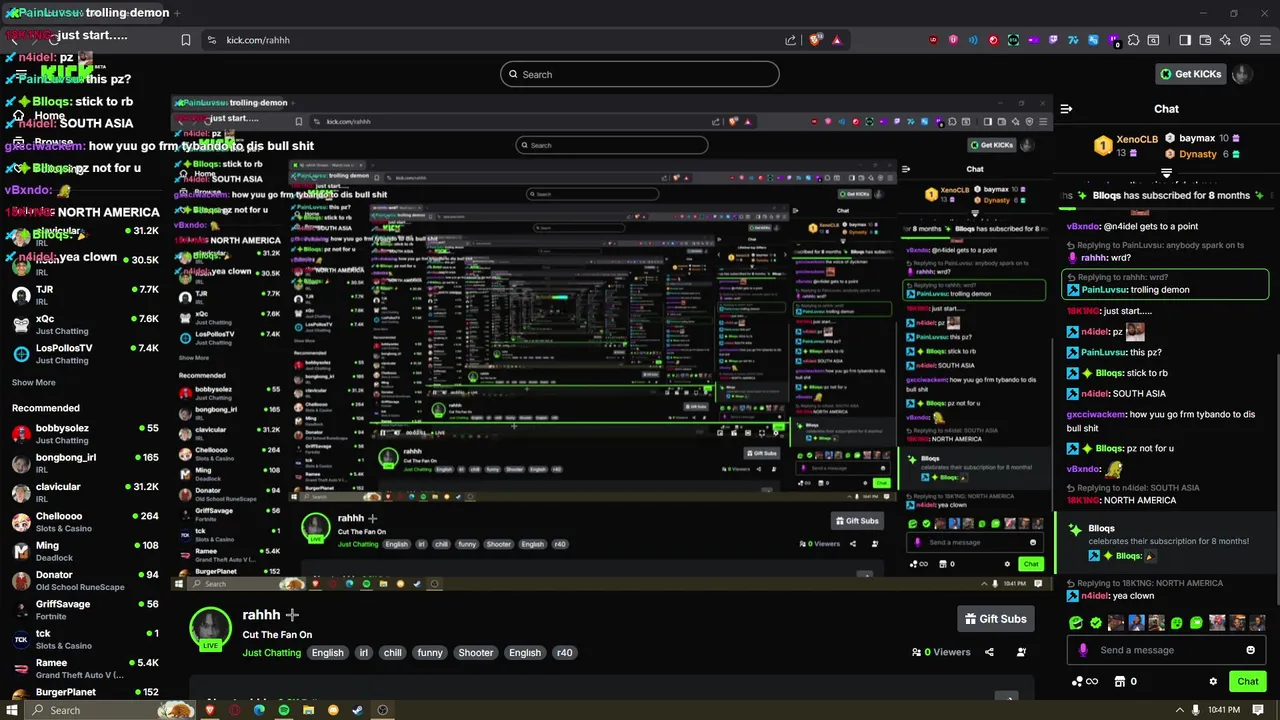1280x720 pixels.
Task: Send message with green Chat button
Action: click(x=1247, y=681)
